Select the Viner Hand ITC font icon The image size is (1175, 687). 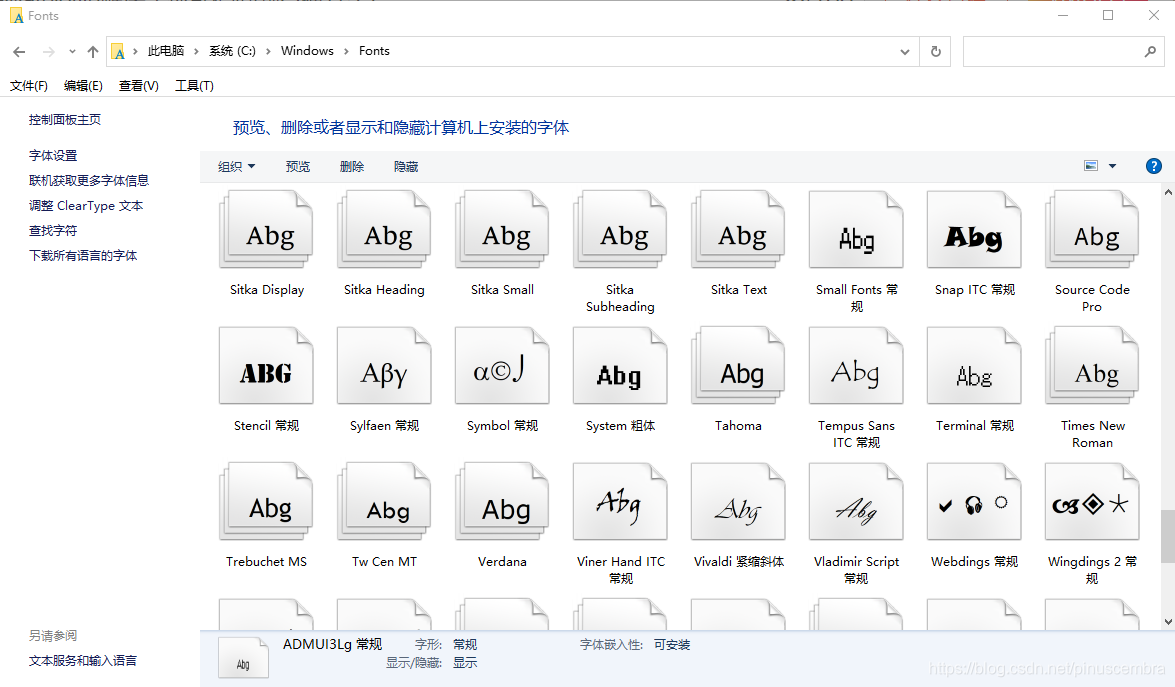[620, 501]
